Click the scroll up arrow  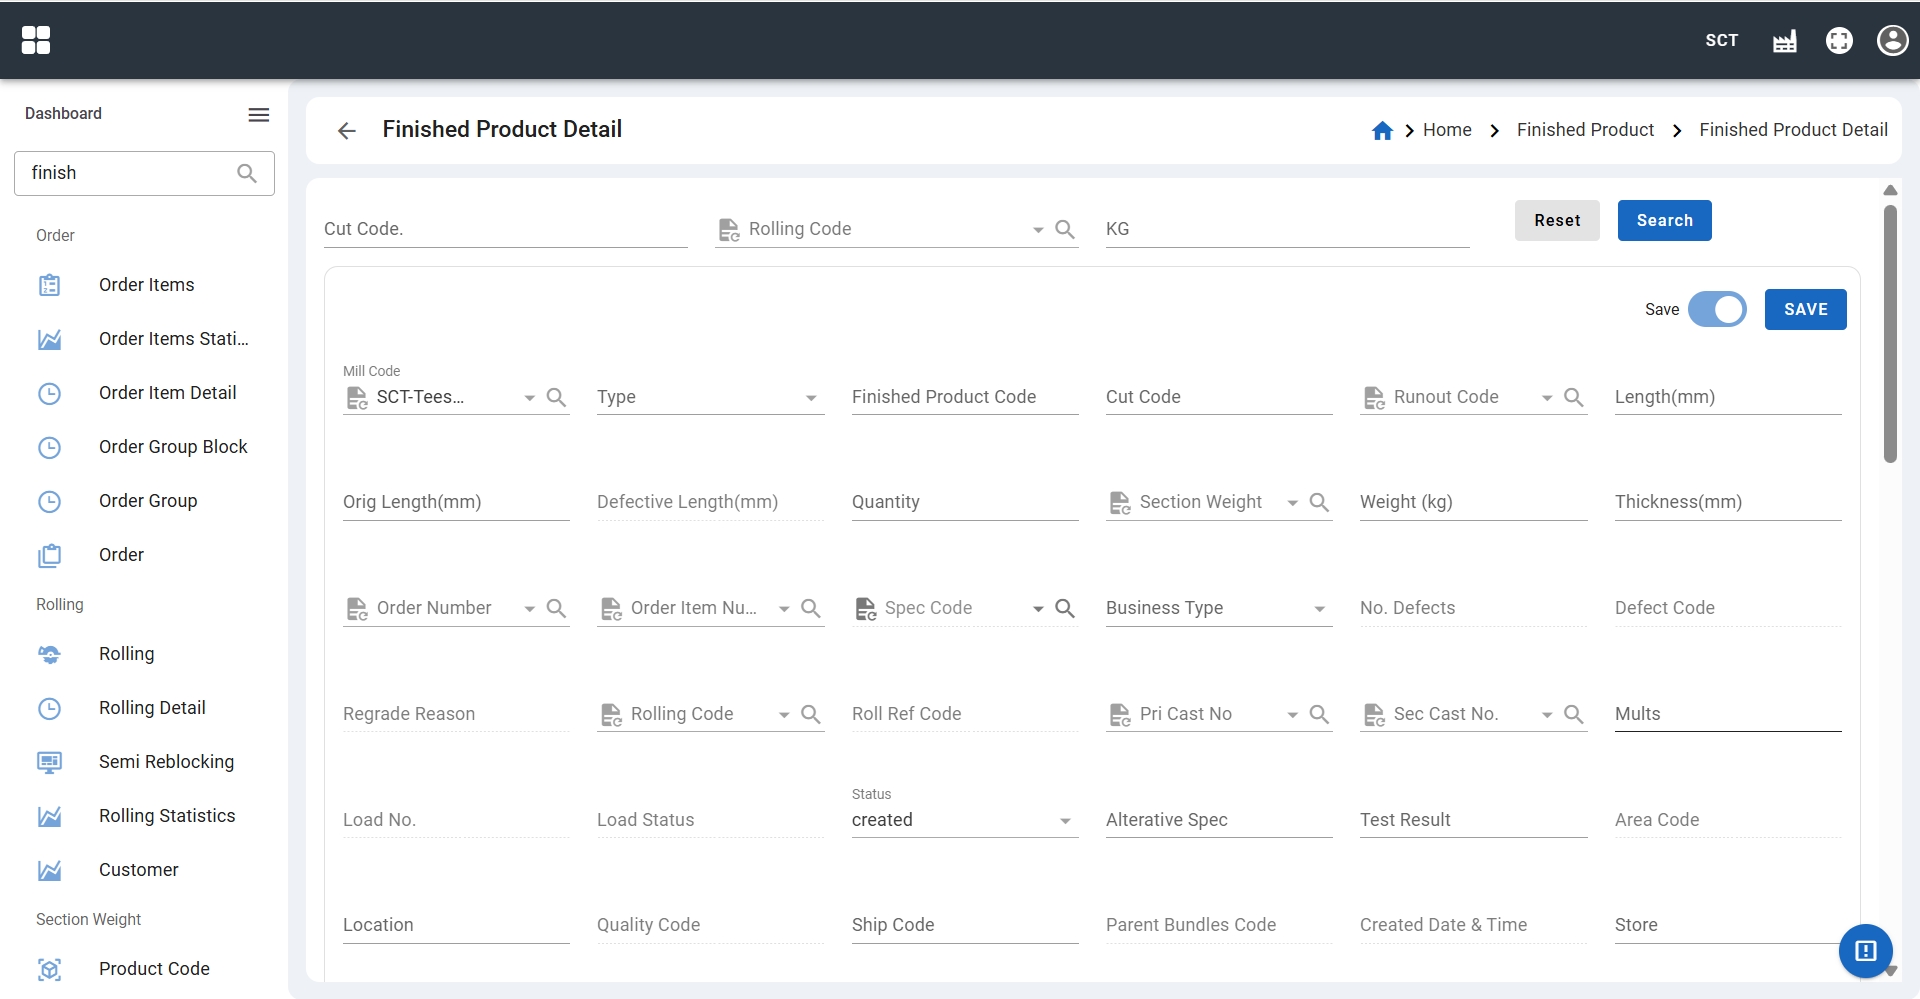[x=1890, y=190]
